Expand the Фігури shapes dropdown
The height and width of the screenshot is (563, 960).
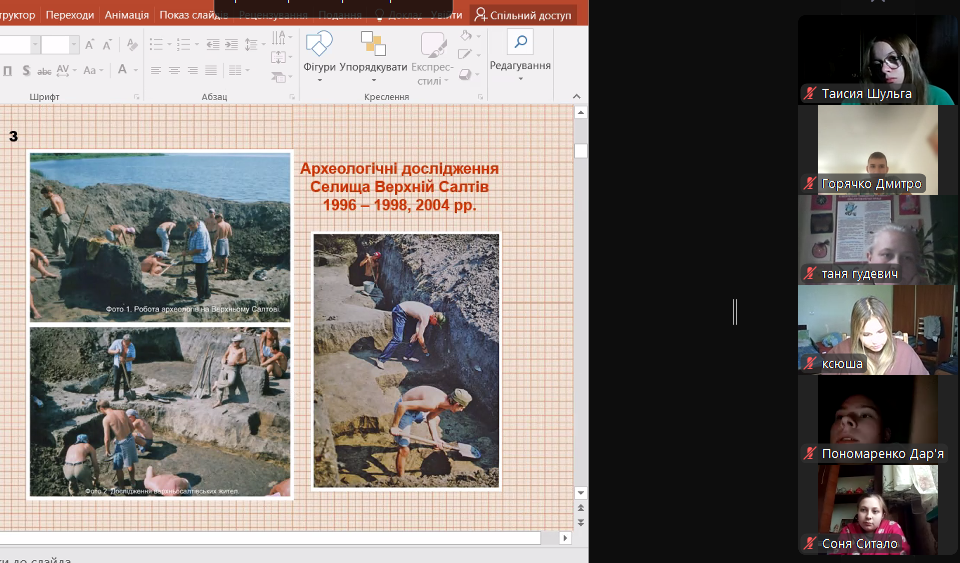(x=319, y=80)
